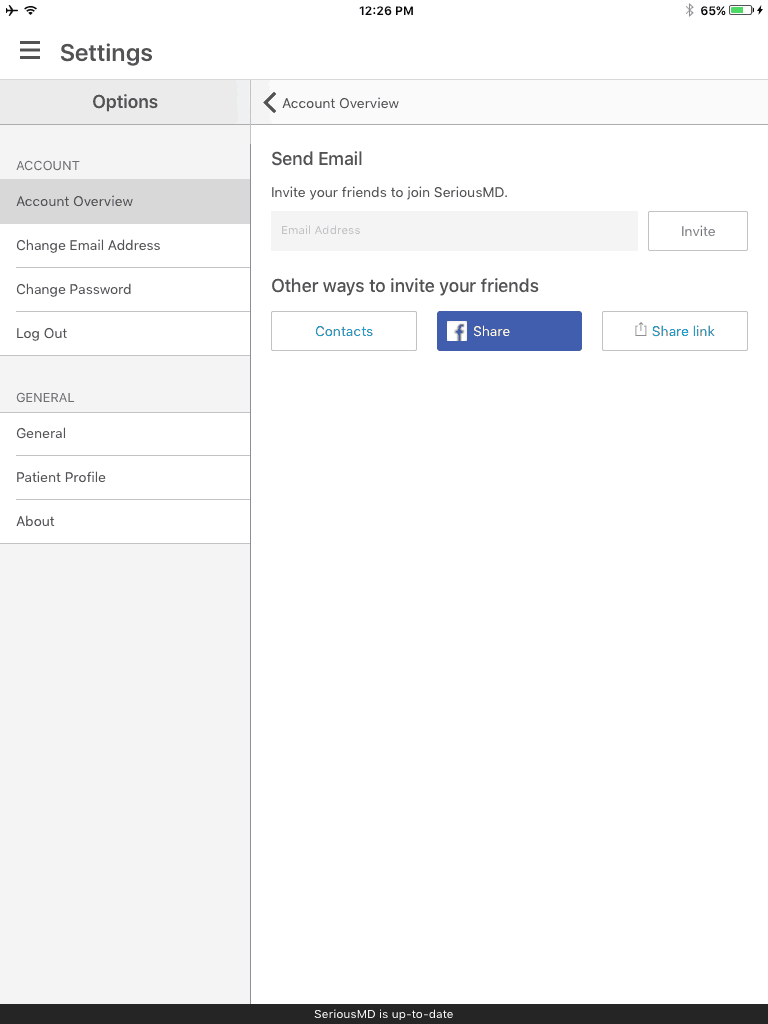This screenshot has height=1024, width=768.
Task: Go back via Account Overview header text
Action: pyautogui.click(x=340, y=103)
